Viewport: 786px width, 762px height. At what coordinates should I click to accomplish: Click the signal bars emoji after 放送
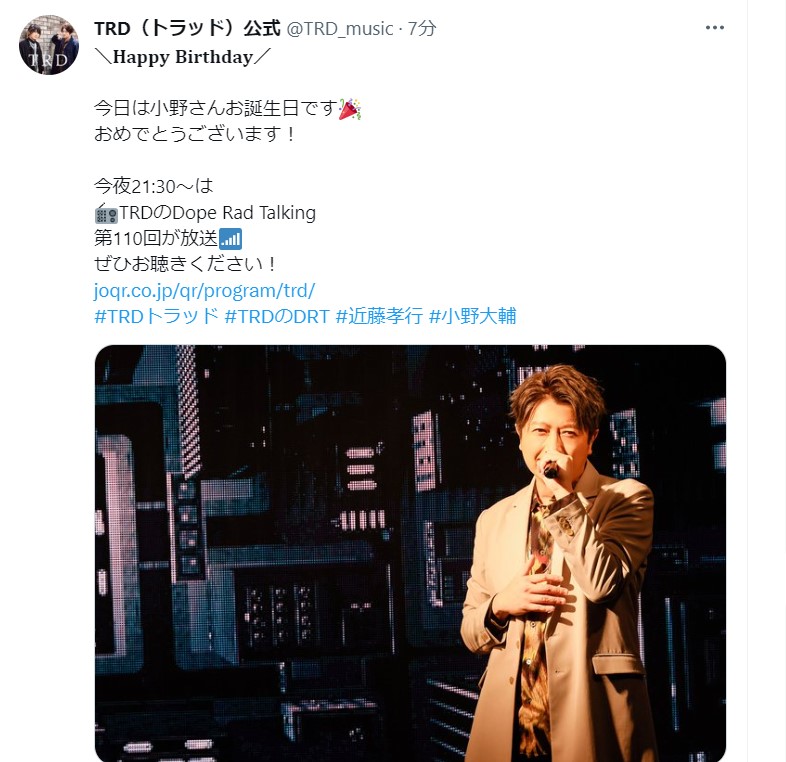point(231,239)
